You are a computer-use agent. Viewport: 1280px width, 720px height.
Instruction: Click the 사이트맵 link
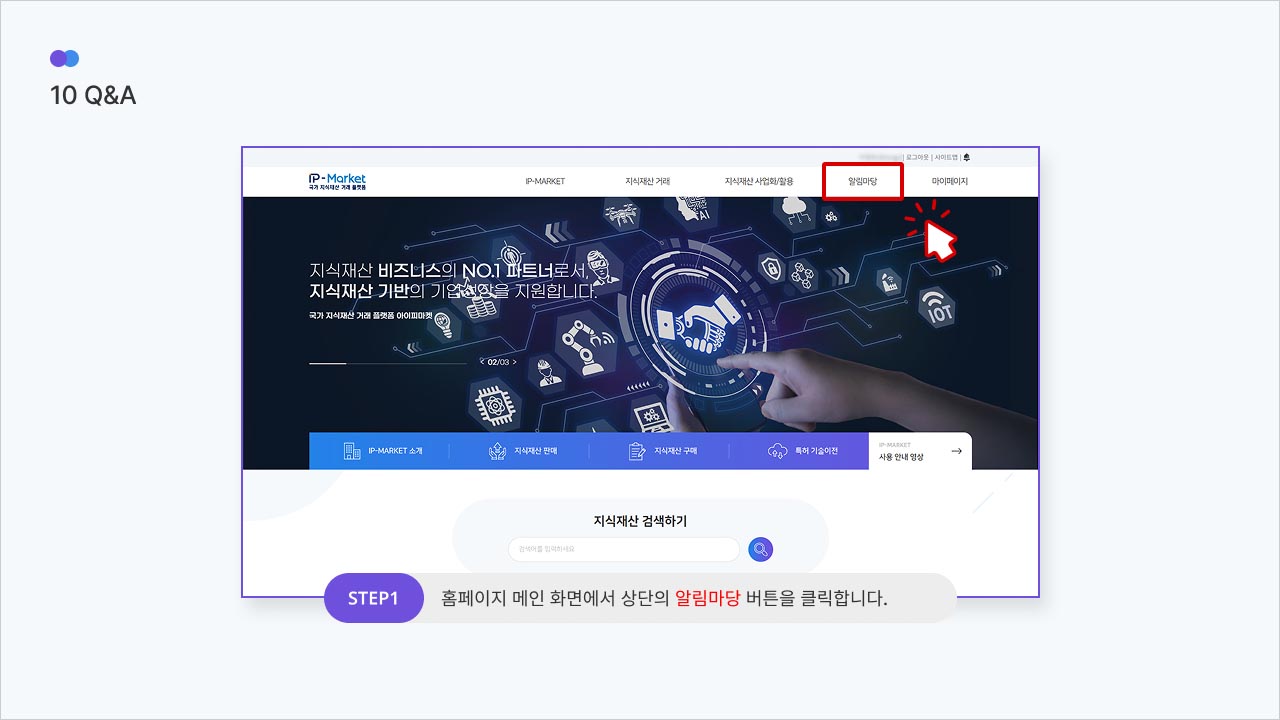pos(946,157)
